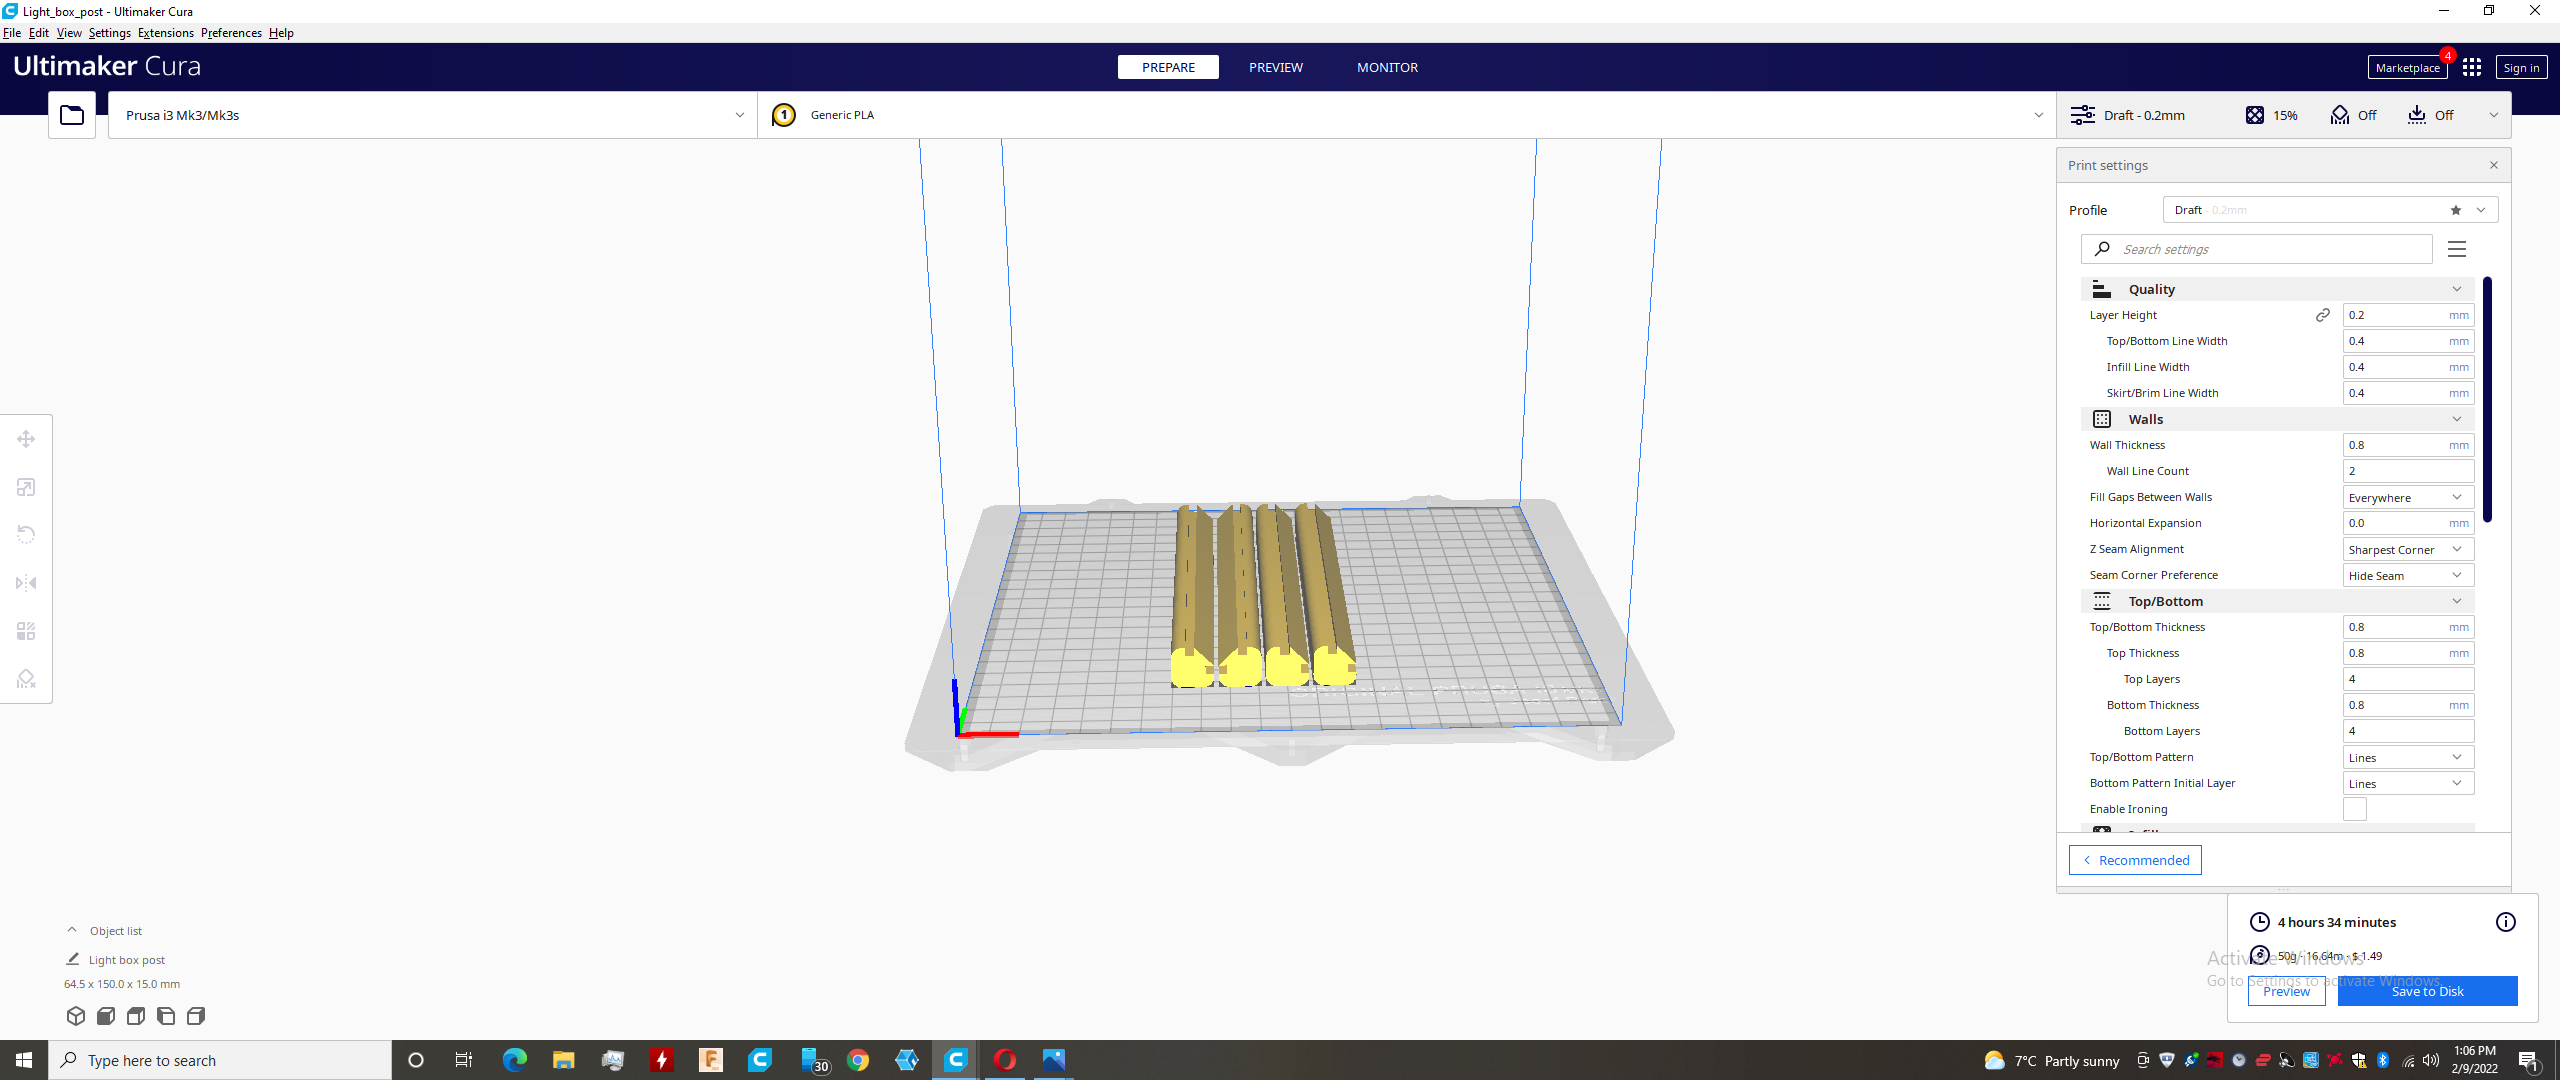Toggle adhesion setting off
The height and width of the screenshot is (1080, 2560).
tap(2428, 114)
